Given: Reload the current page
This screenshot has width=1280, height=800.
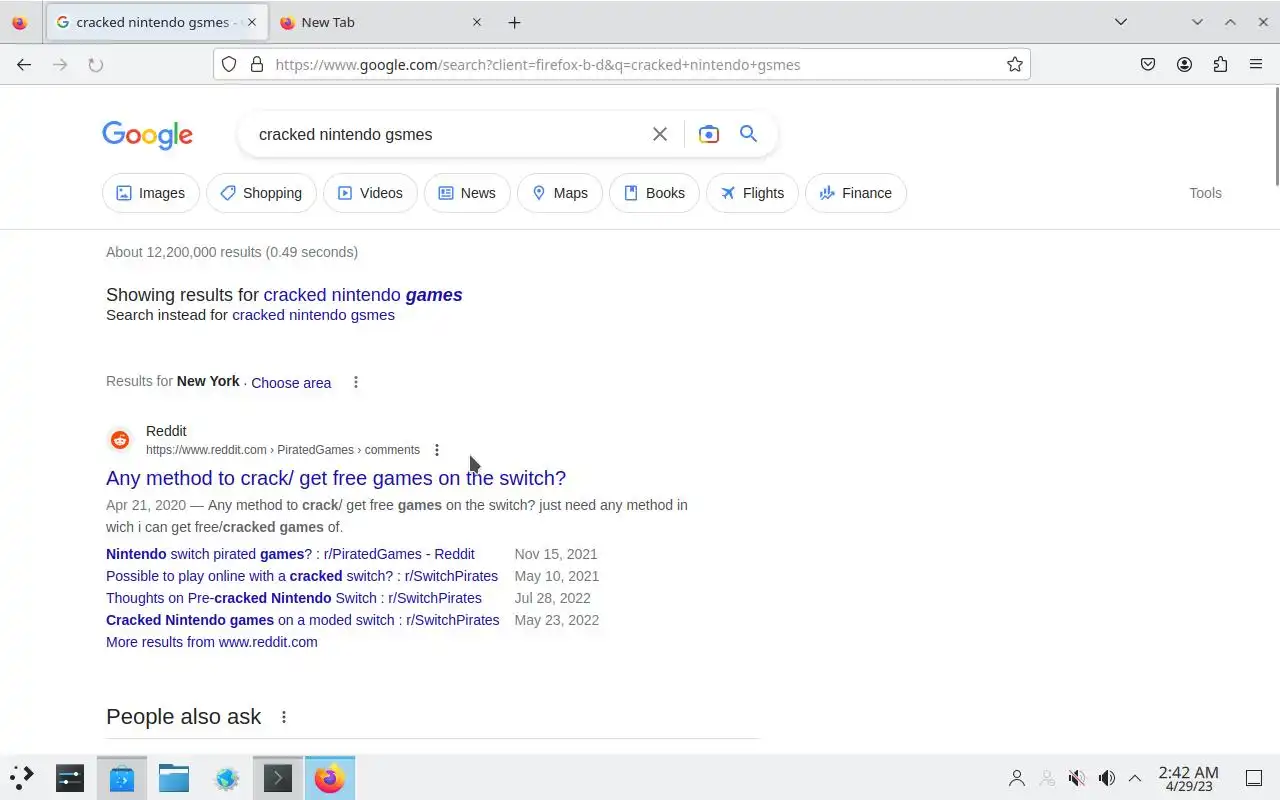Looking at the screenshot, I should (96, 65).
